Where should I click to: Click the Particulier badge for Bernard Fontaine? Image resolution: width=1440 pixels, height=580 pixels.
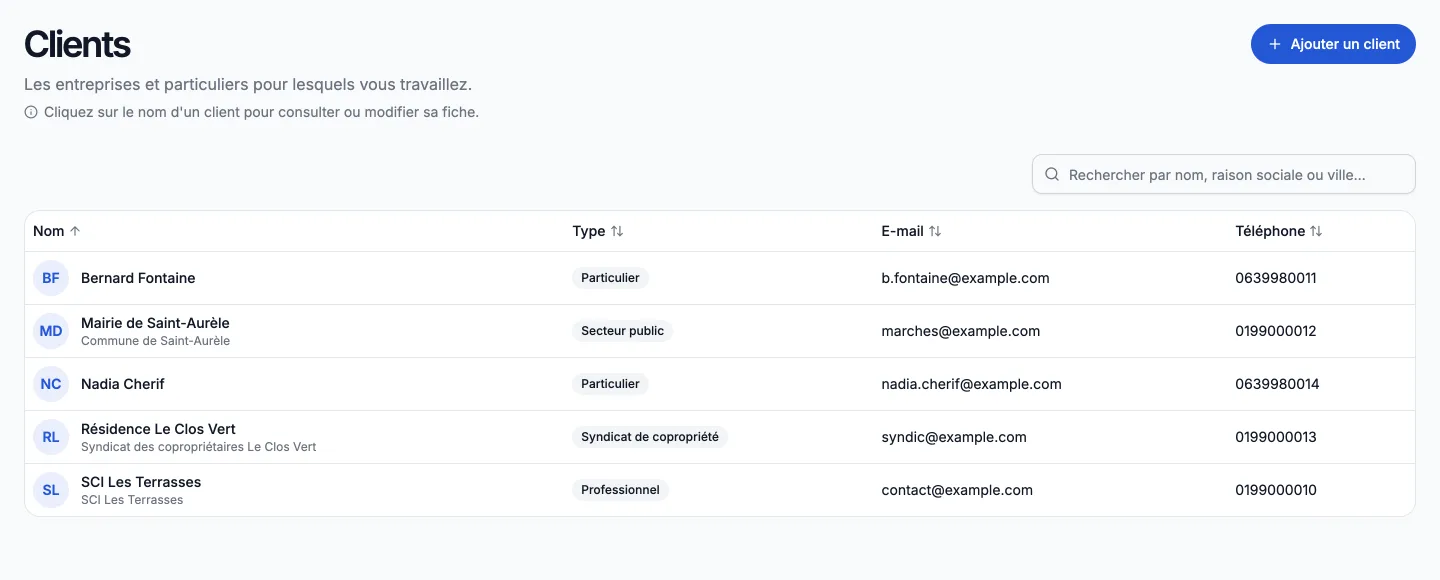click(x=610, y=278)
